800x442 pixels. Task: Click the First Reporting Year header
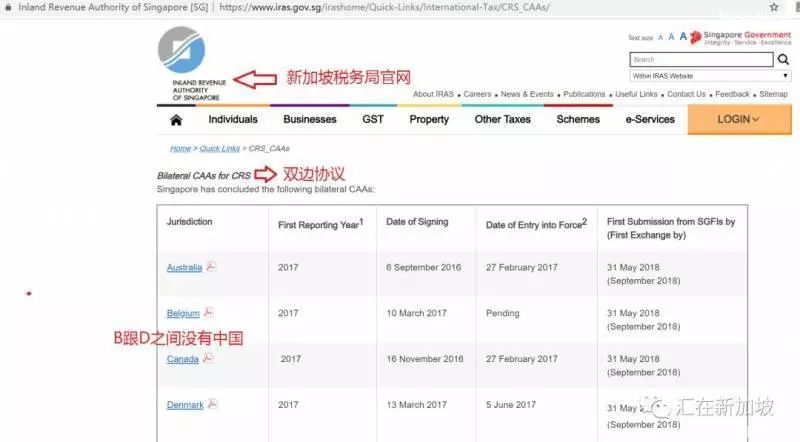point(320,224)
